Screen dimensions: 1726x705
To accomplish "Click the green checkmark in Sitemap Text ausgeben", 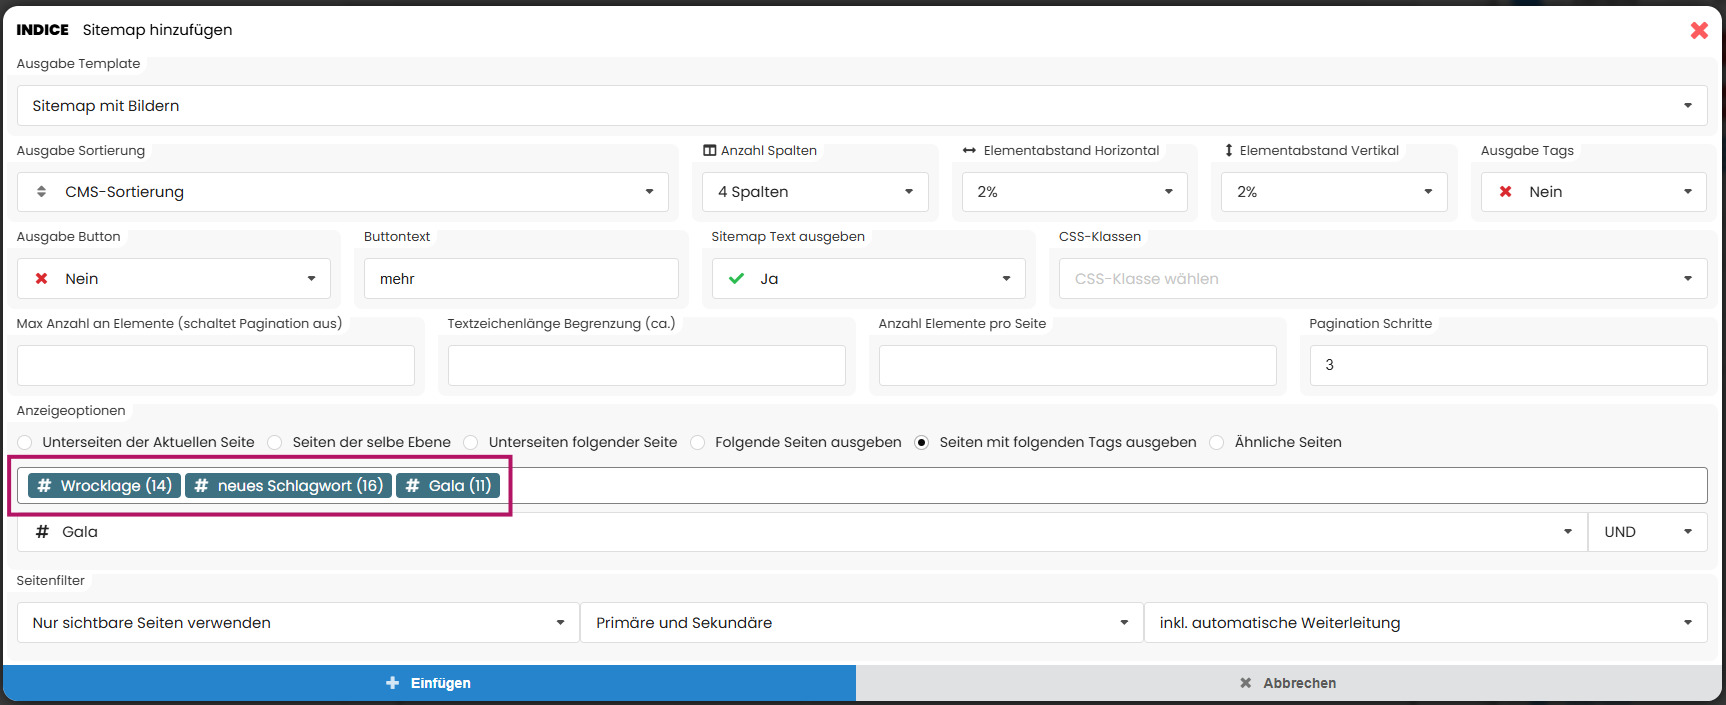I will pos(736,279).
